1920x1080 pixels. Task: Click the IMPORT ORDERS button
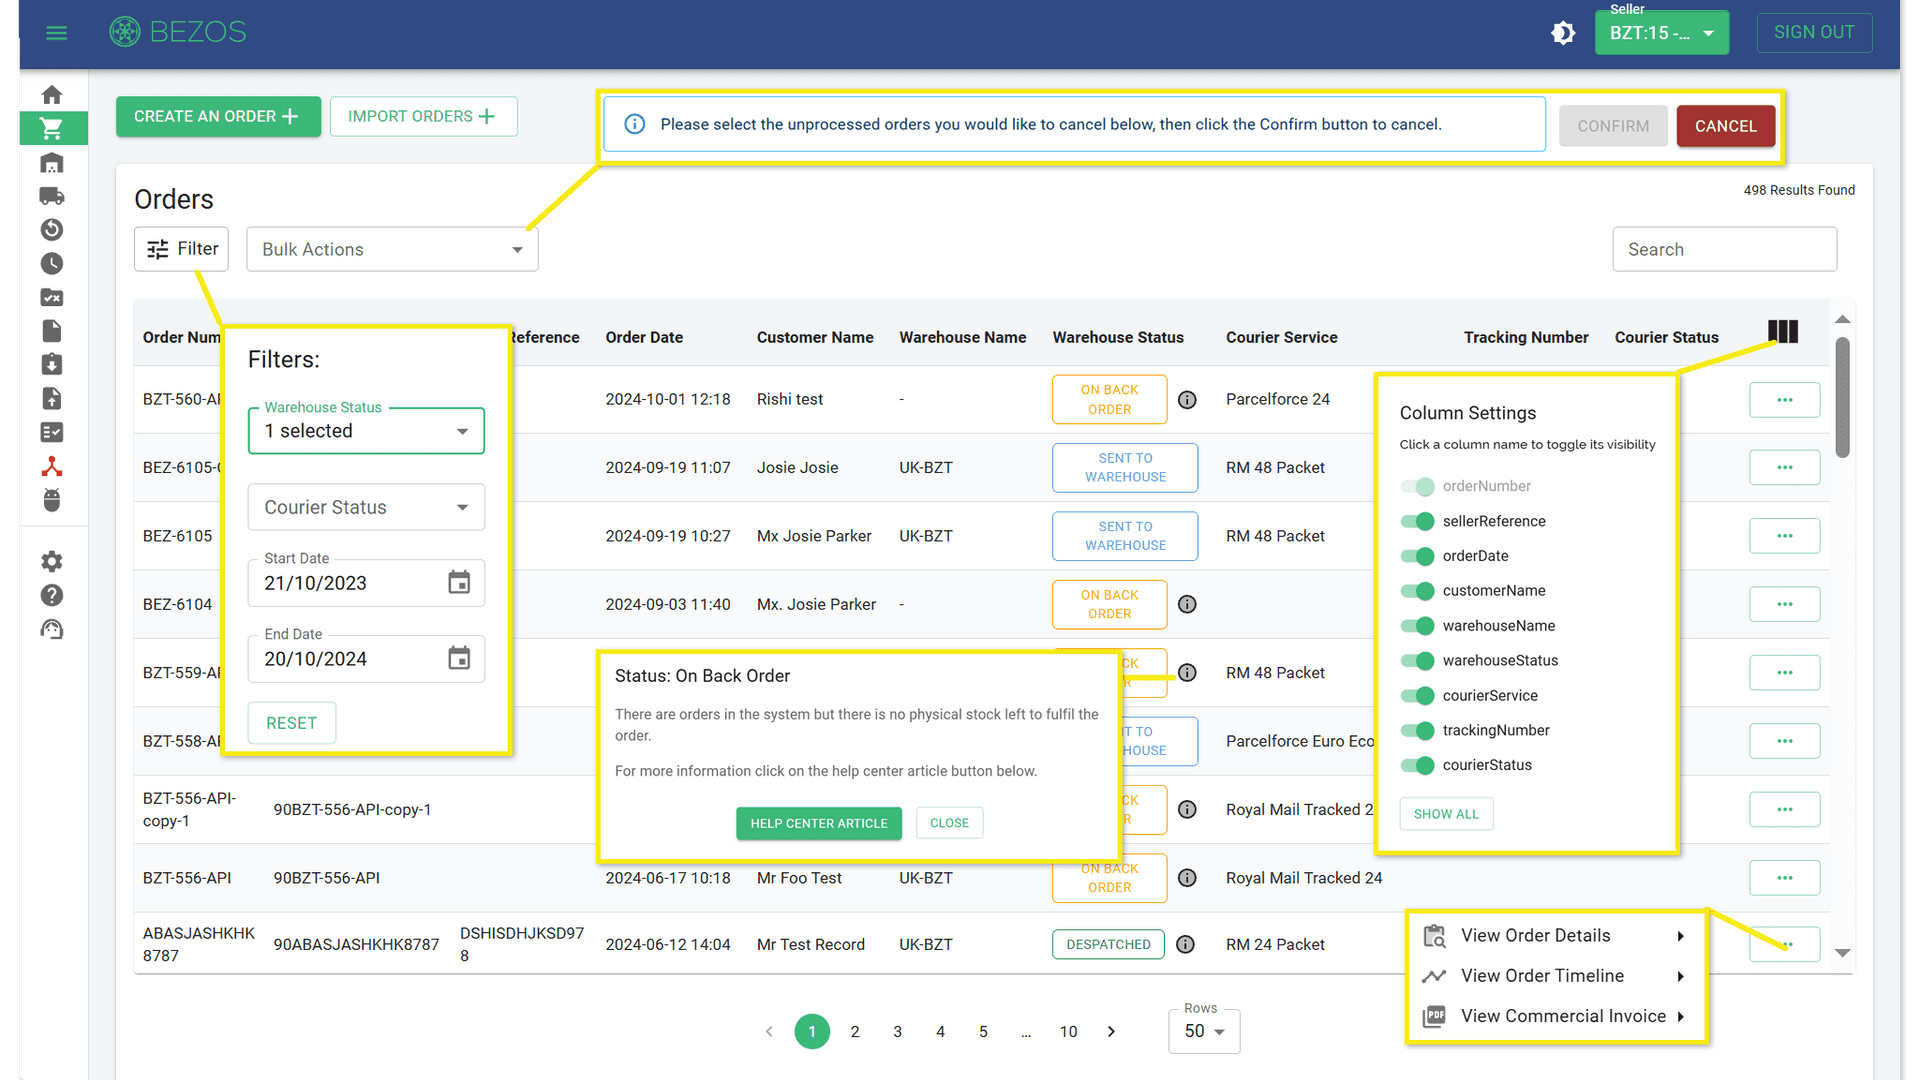[x=423, y=116]
